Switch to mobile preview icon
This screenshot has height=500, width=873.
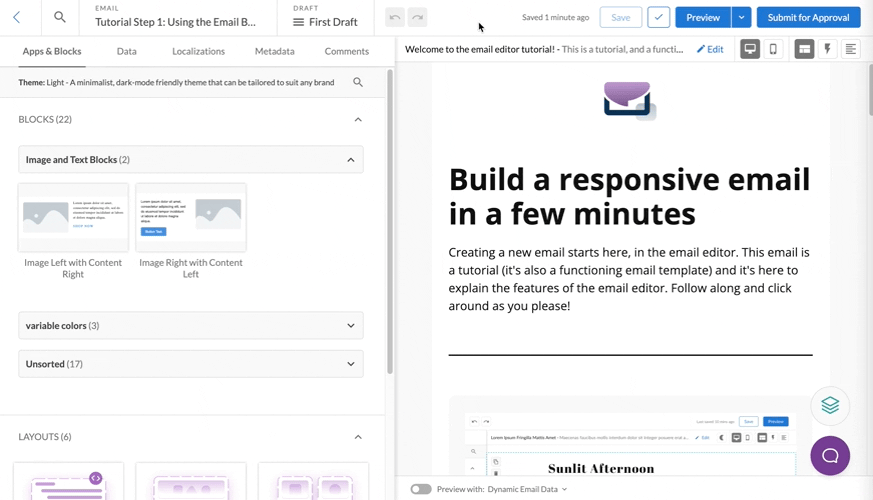[773, 49]
